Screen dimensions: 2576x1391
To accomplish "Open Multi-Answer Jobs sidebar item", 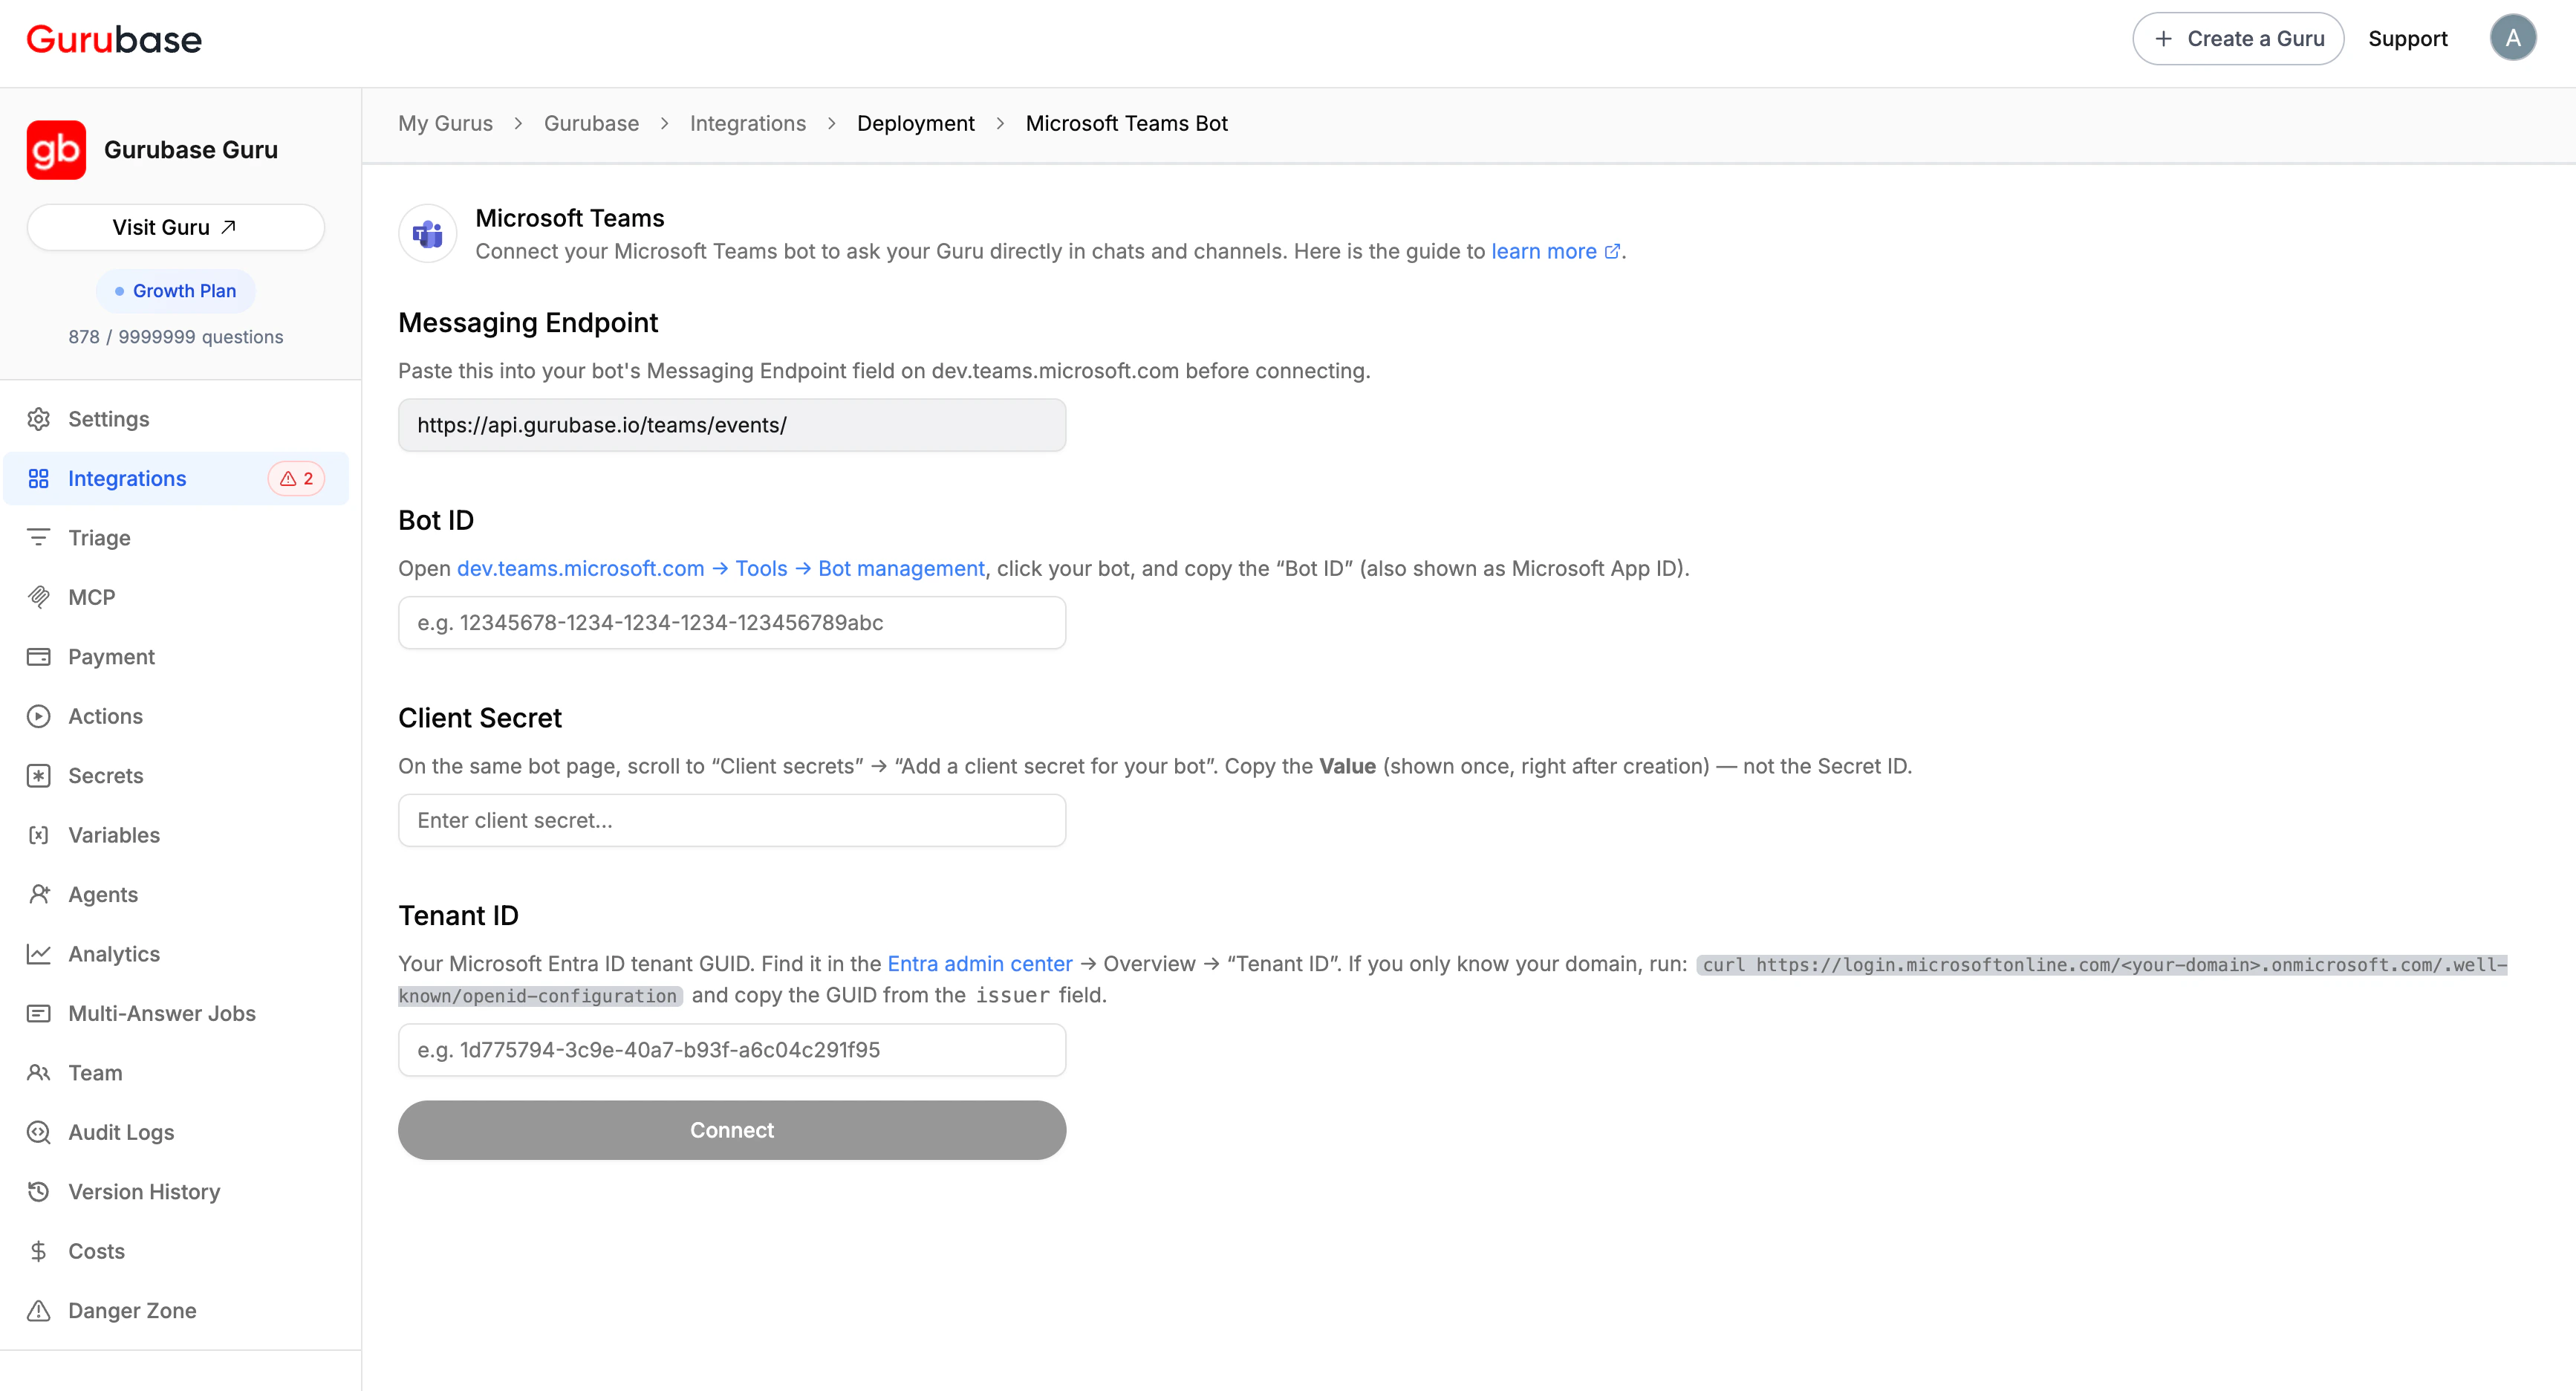I will click(176, 1013).
